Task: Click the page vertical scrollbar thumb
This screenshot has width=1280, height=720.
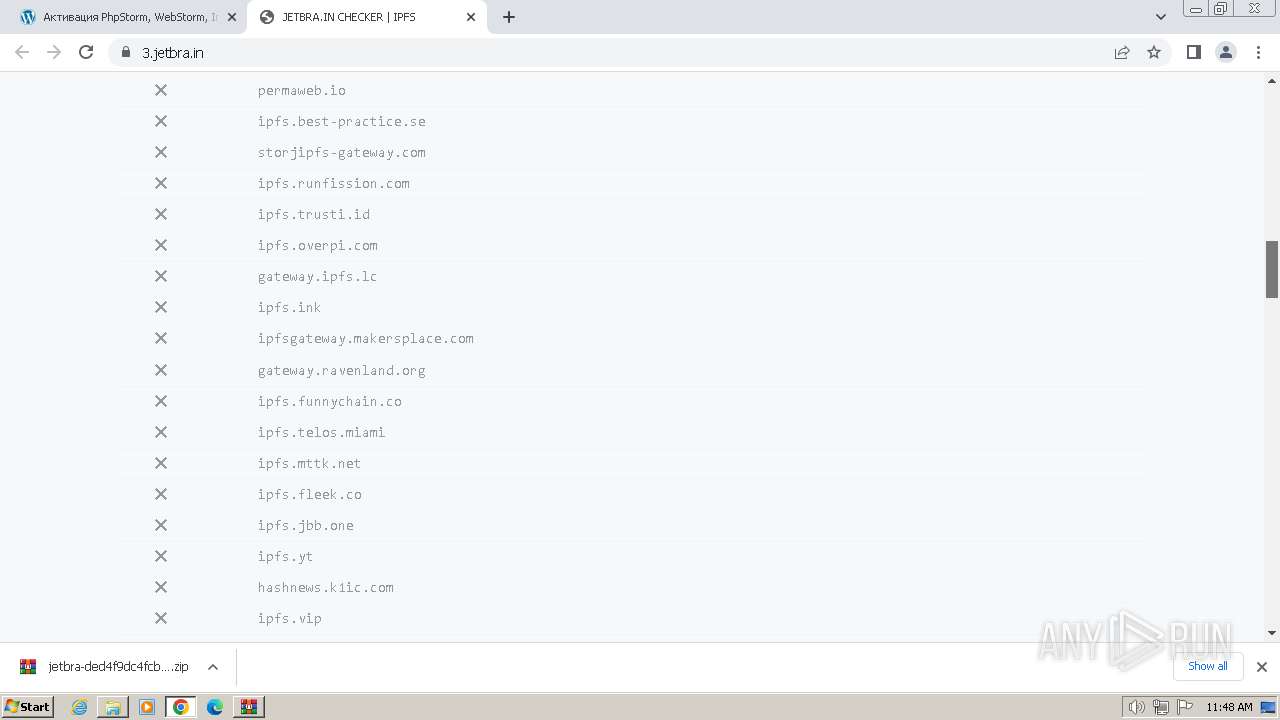Action: click(1272, 269)
